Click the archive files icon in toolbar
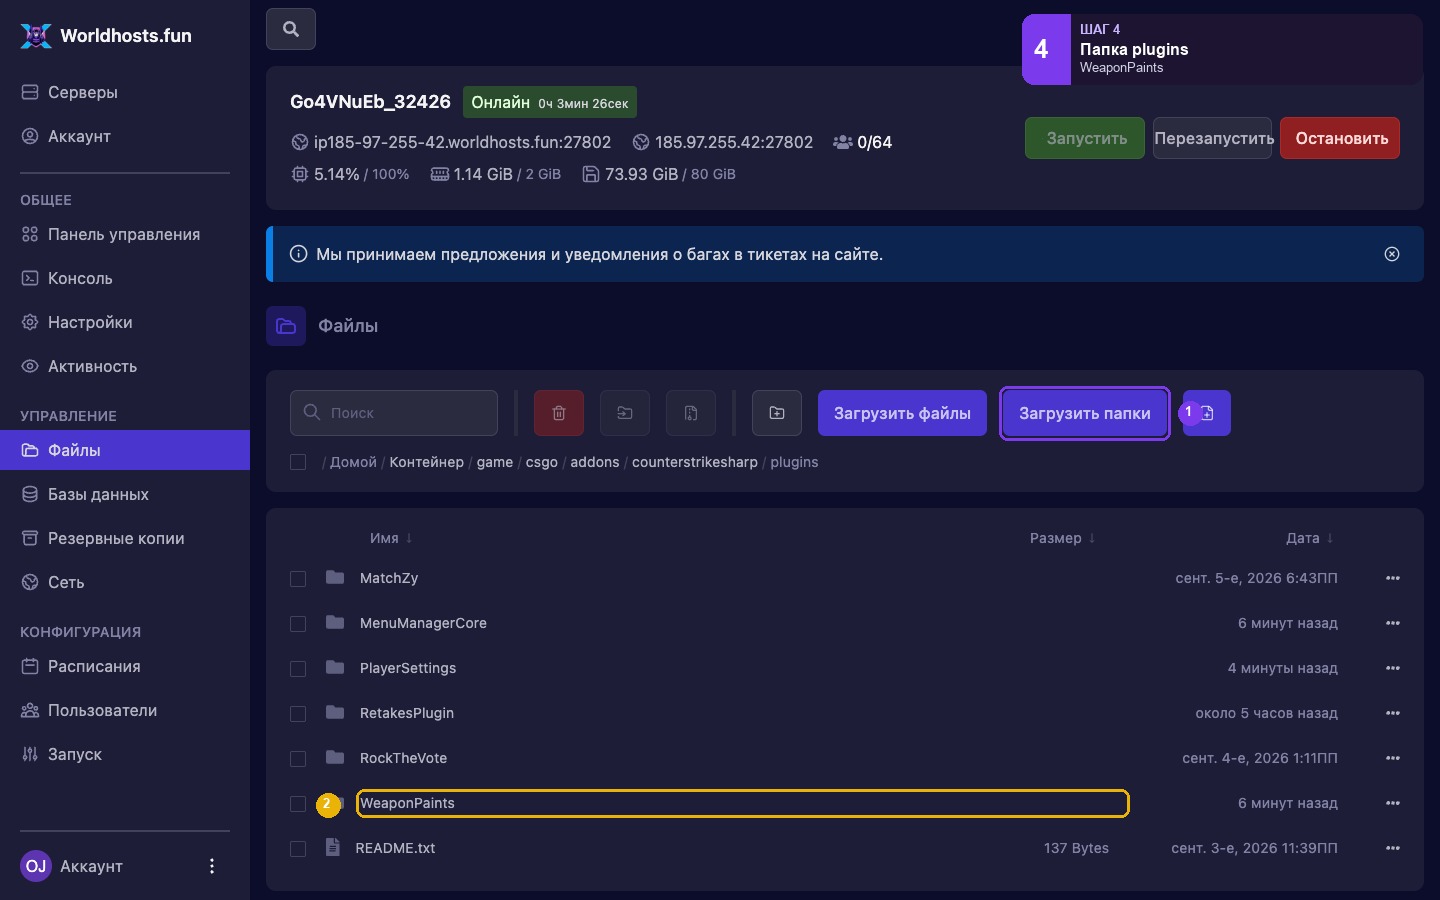This screenshot has width=1440, height=900. click(691, 413)
